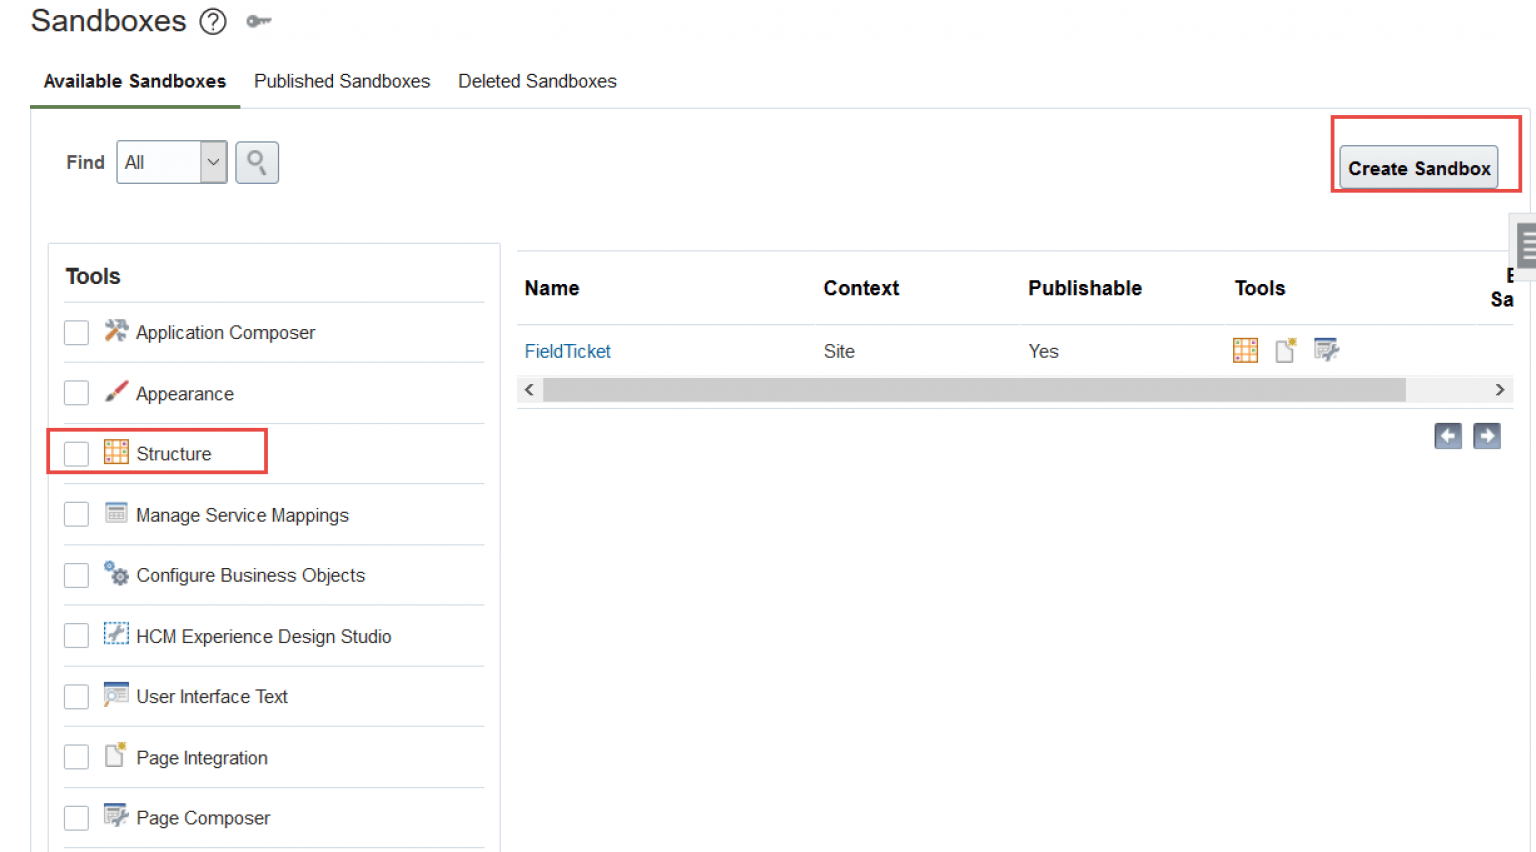
Task: Click the key icon beside Sandboxes title
Action: click(259, 21)
